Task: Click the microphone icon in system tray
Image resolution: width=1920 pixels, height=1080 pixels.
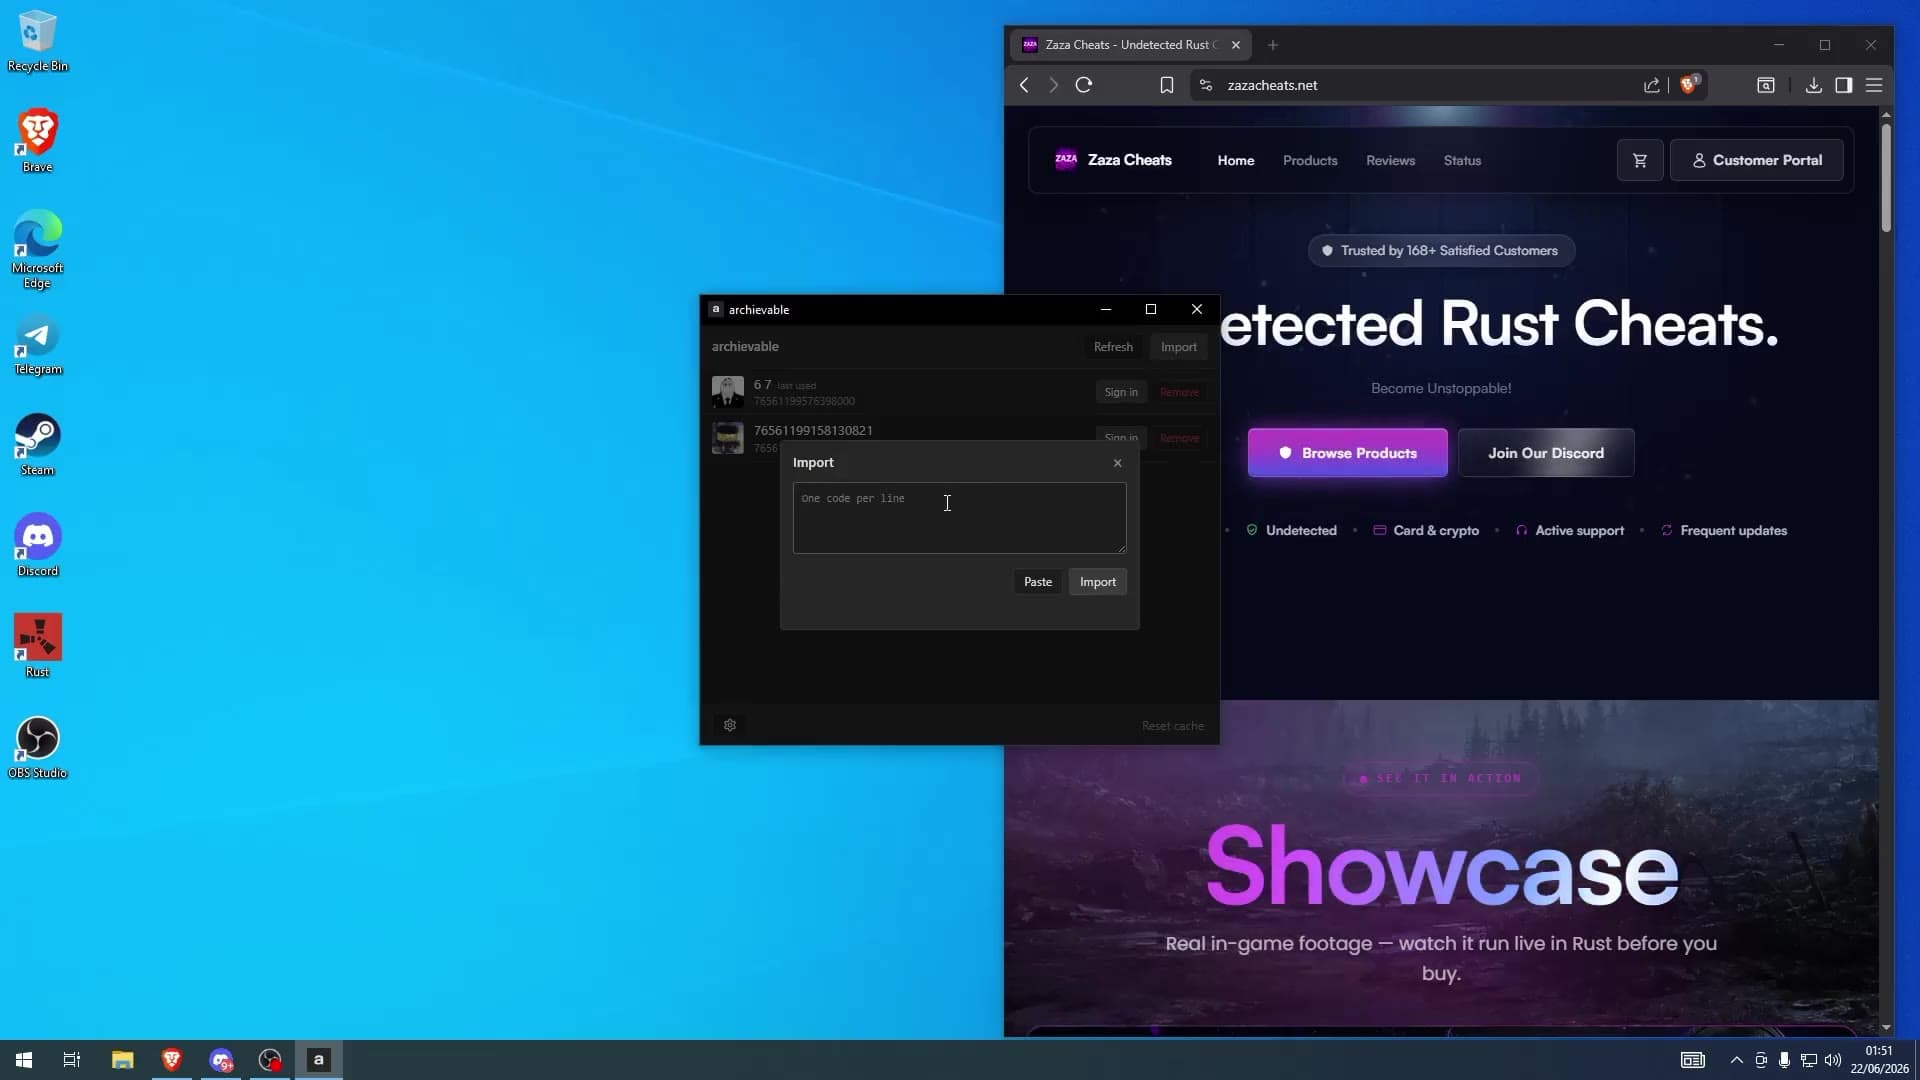Action: pyautogui.click(x=1784, y=1060)
